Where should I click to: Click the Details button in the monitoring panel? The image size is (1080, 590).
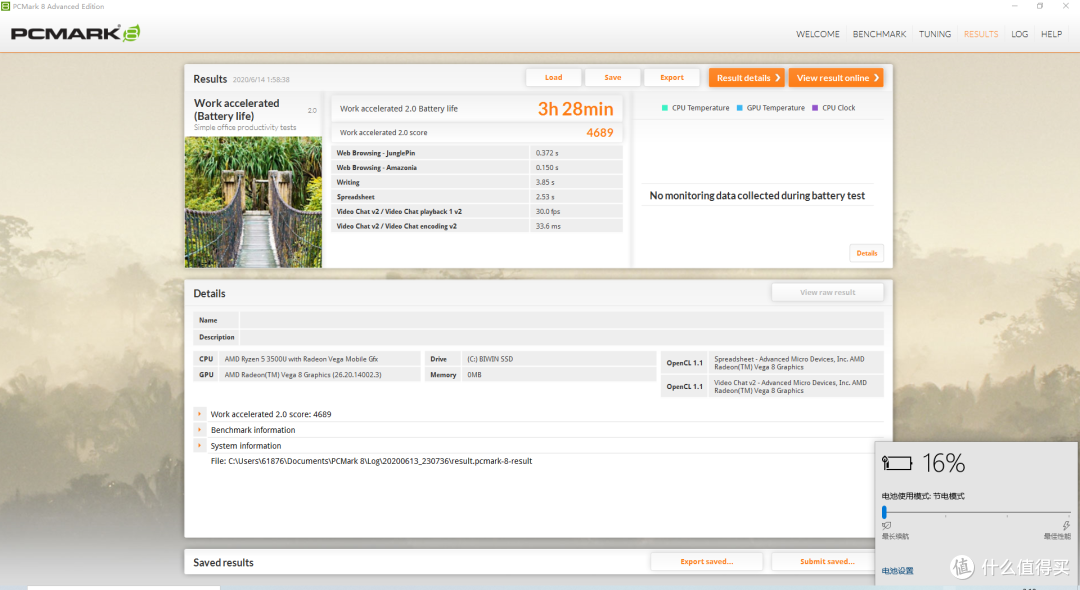coord(866,253)
